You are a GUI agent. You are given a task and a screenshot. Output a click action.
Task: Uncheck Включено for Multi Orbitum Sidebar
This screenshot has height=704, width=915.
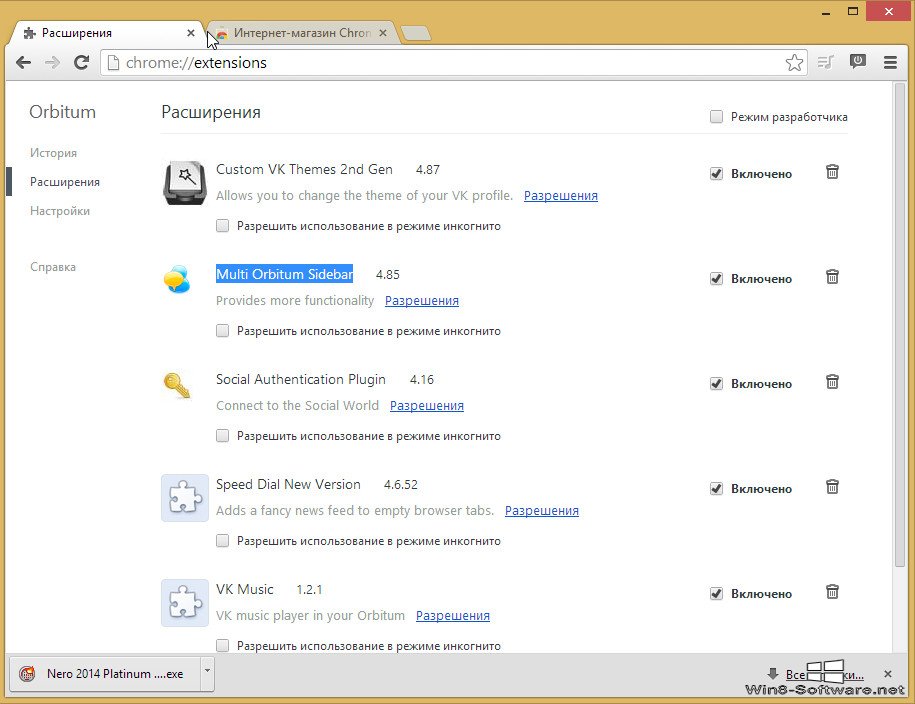pyautogui.click(x=716, y=279)
